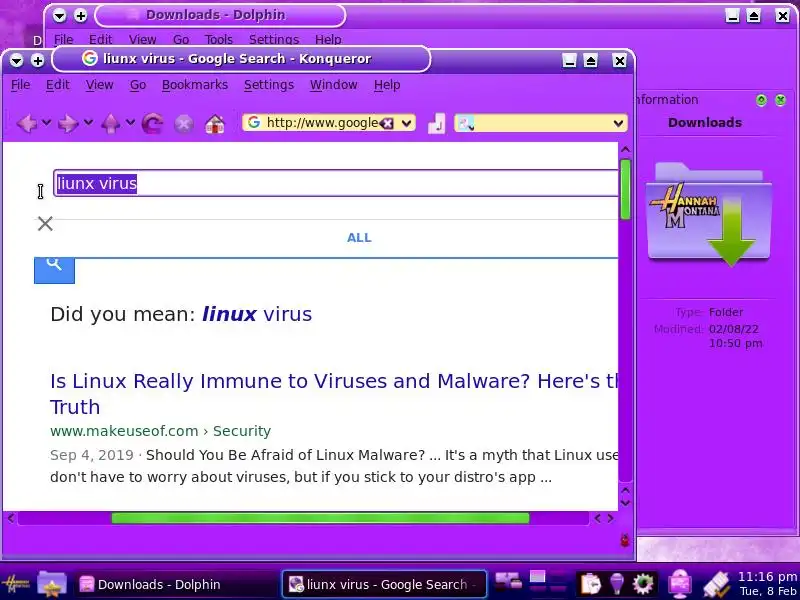The width and height of the screenshot is (800, 600).
Task: Click the plus button on Dolphin title bar
Action: pyautogui.click(x=81, y=16)
